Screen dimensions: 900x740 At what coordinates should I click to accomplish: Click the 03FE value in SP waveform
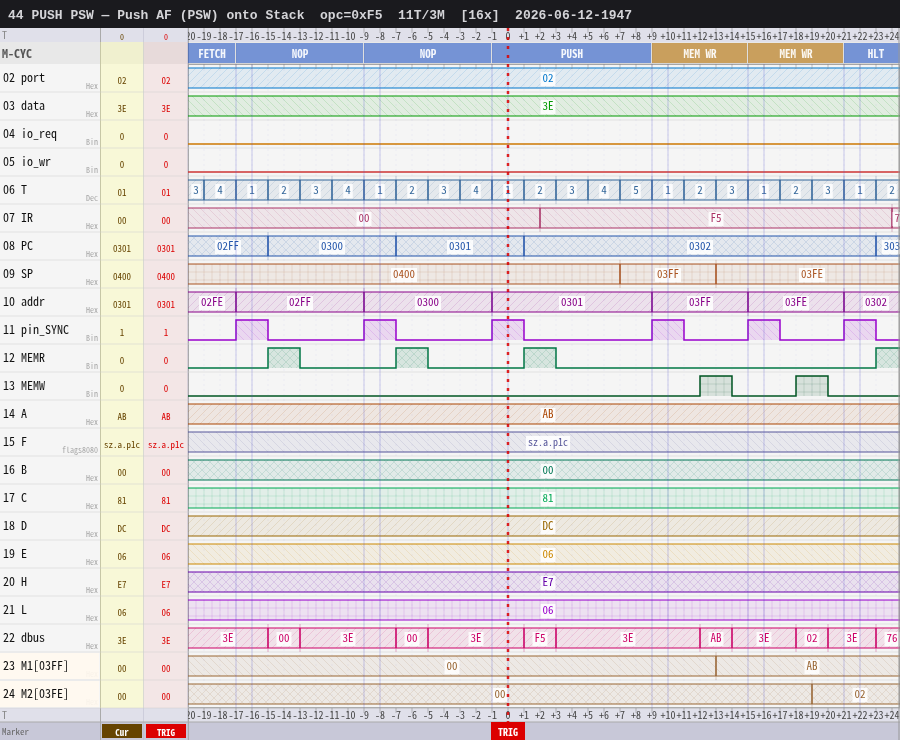click(x=812, y=274)
